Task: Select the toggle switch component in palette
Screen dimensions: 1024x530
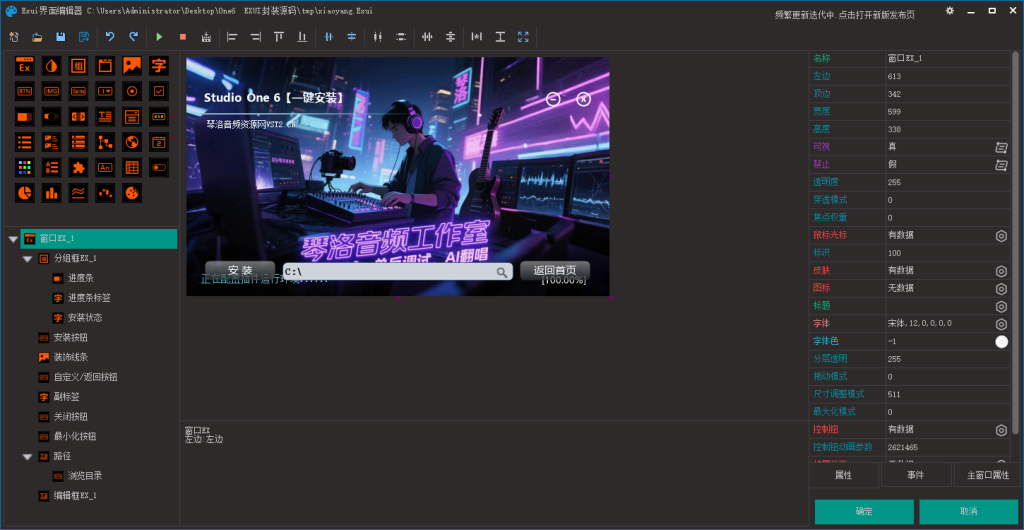Action: tap(159, 167)
